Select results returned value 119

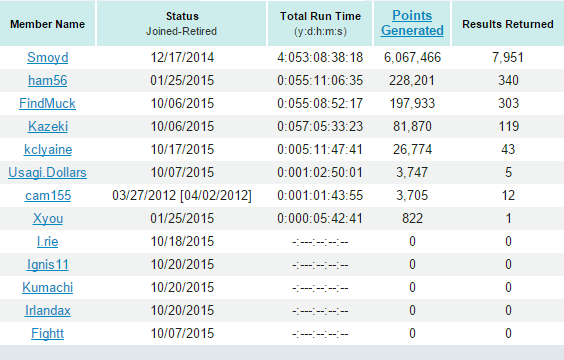click(x=509, y=127)
